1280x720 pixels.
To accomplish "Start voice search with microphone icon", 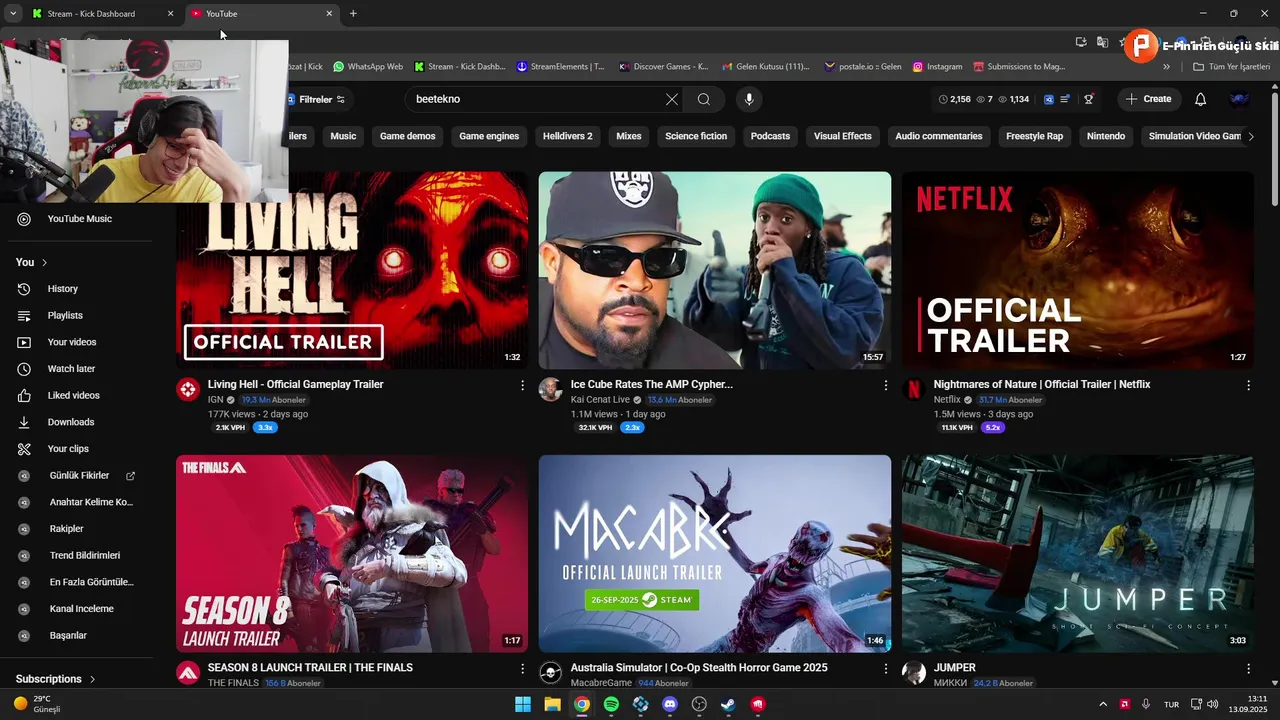I will point(749,99).
